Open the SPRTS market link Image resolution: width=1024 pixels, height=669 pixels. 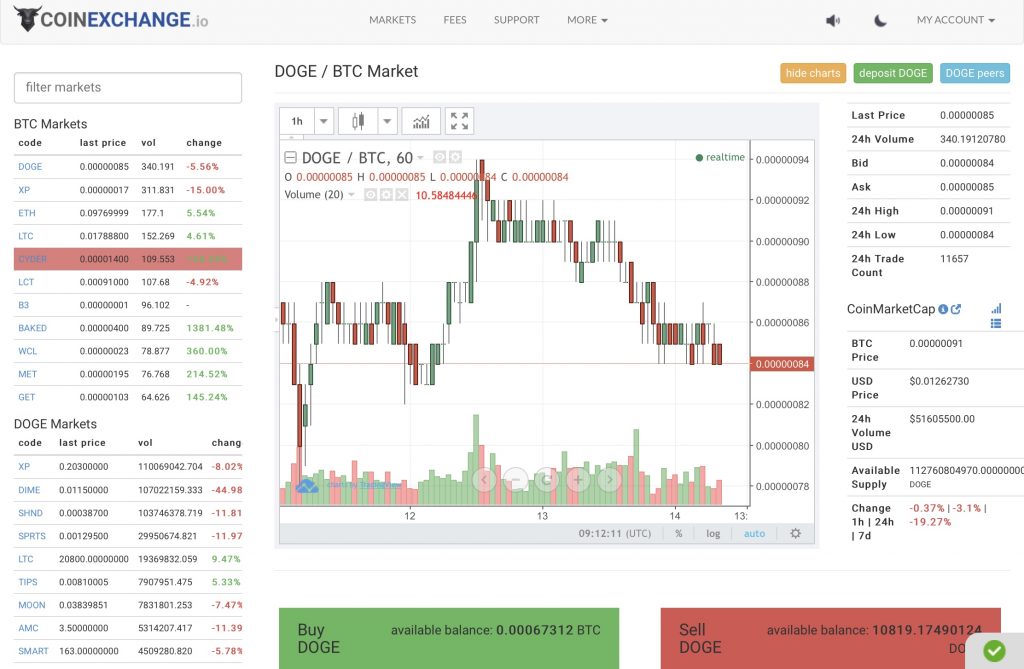pos(32,536)
